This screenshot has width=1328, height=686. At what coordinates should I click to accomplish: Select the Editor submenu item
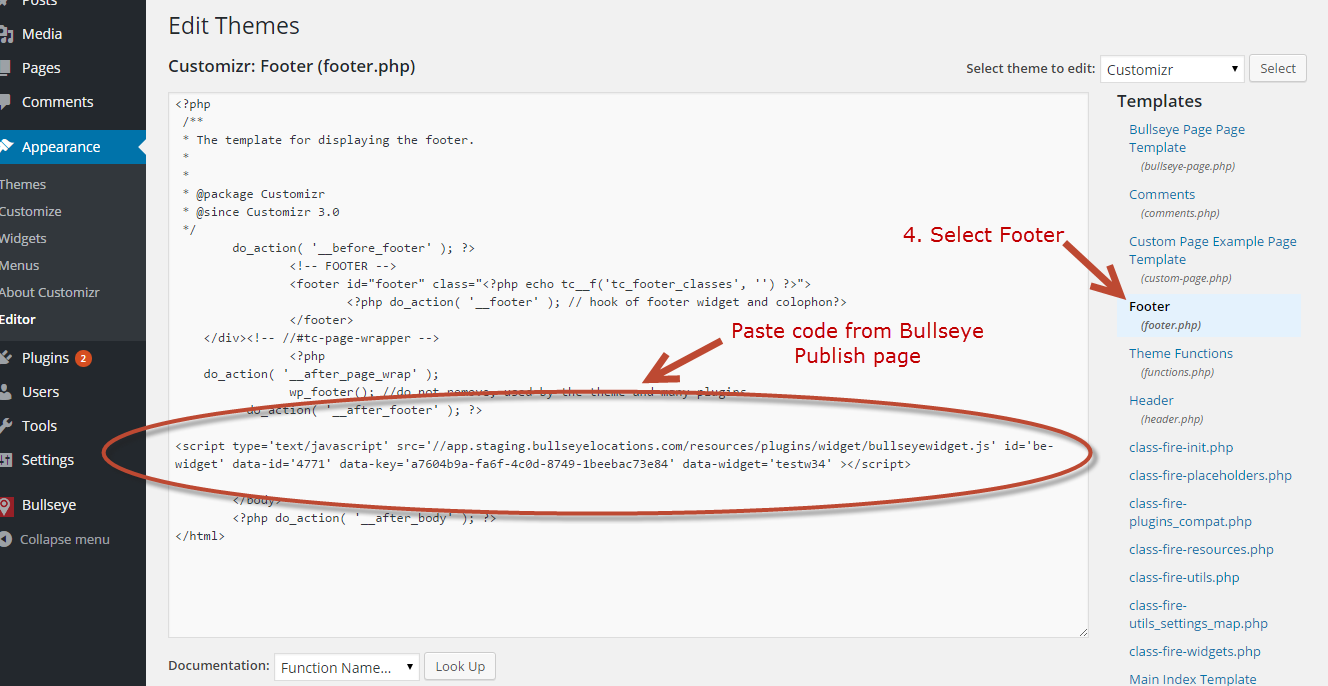[18, 319]
